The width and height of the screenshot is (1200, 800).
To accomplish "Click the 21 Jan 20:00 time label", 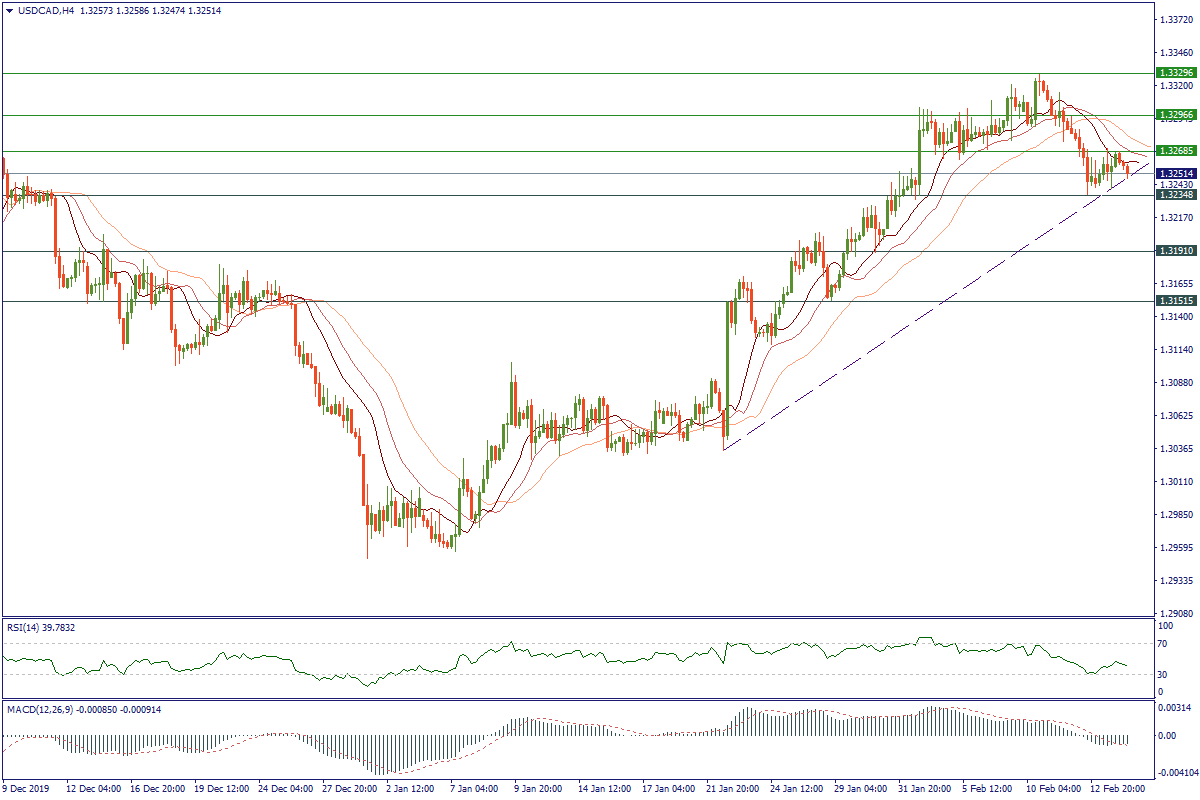I will (x=733, y=789).
